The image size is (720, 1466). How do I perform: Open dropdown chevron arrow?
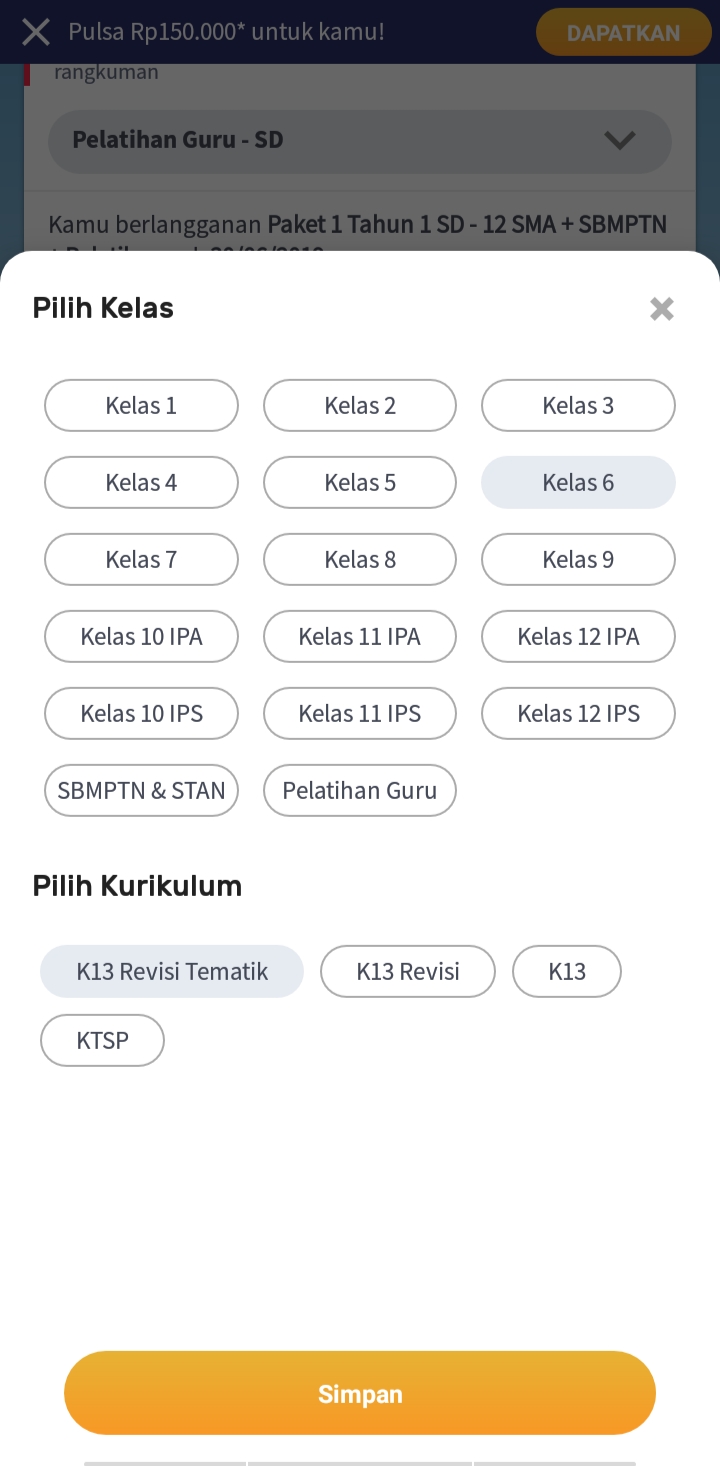620,140
